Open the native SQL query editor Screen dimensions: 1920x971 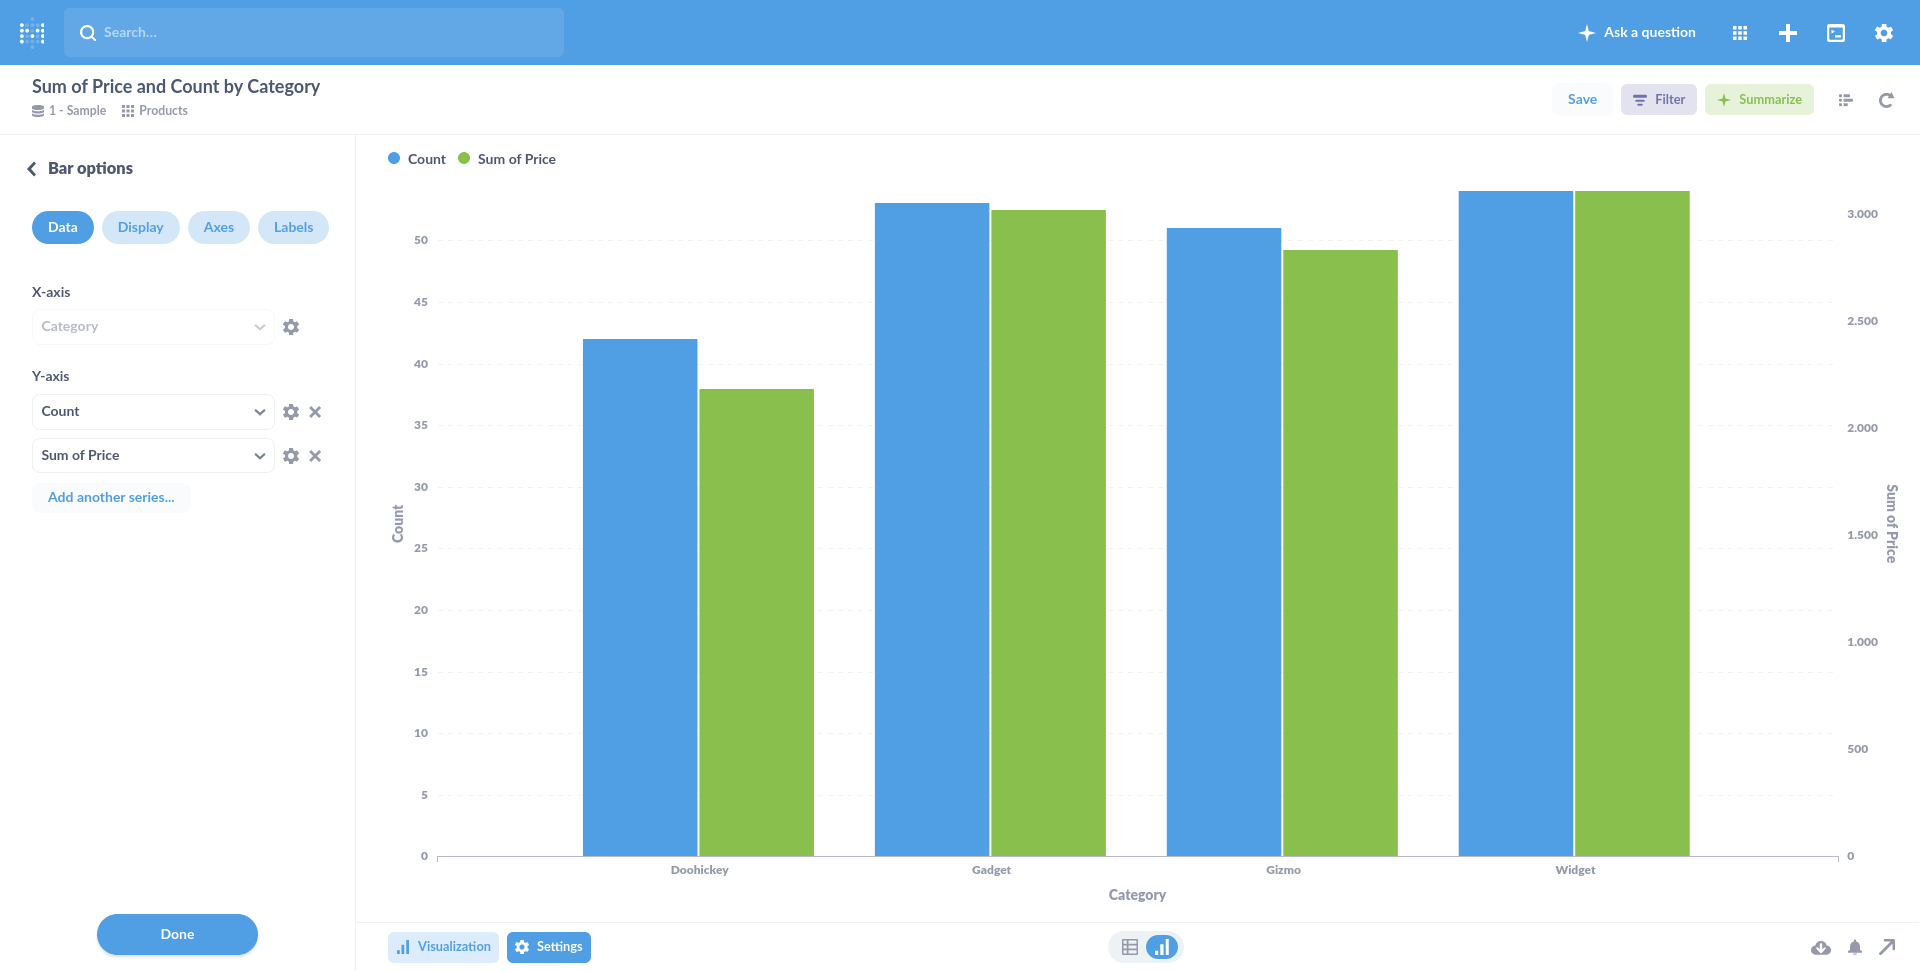click(1836, 32)
